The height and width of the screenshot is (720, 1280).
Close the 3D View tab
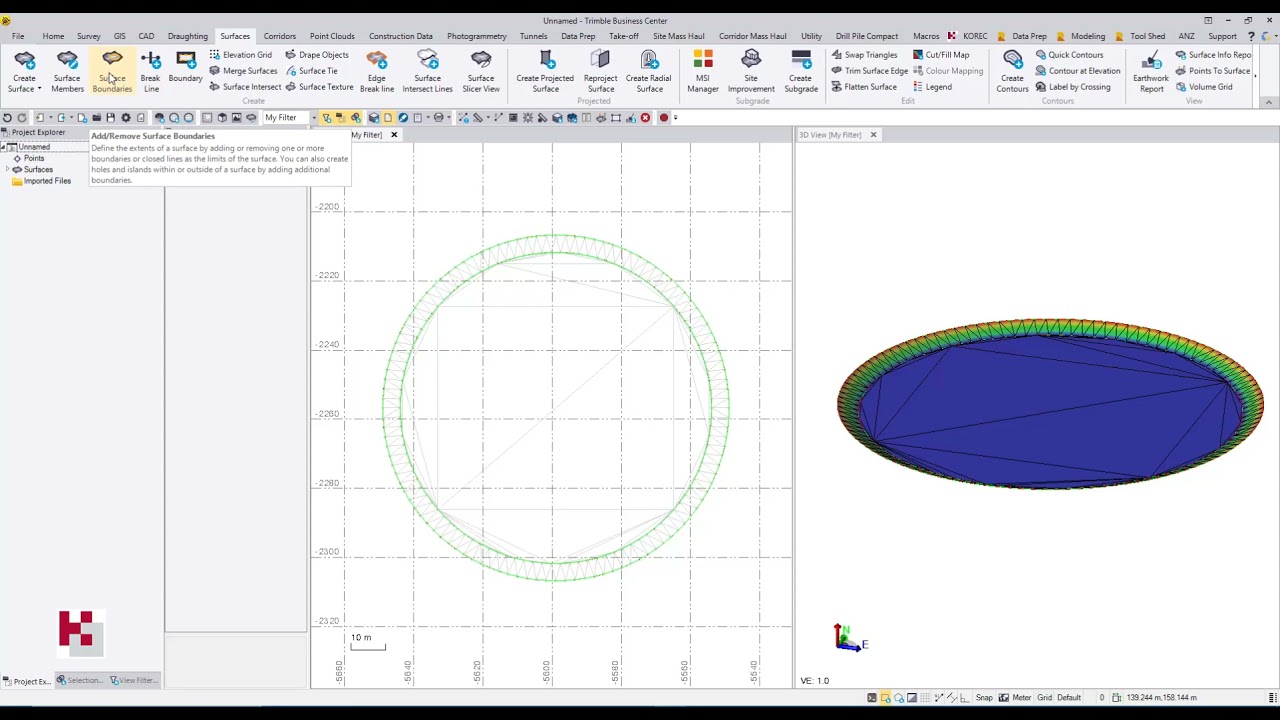click(x=873, y=135)
